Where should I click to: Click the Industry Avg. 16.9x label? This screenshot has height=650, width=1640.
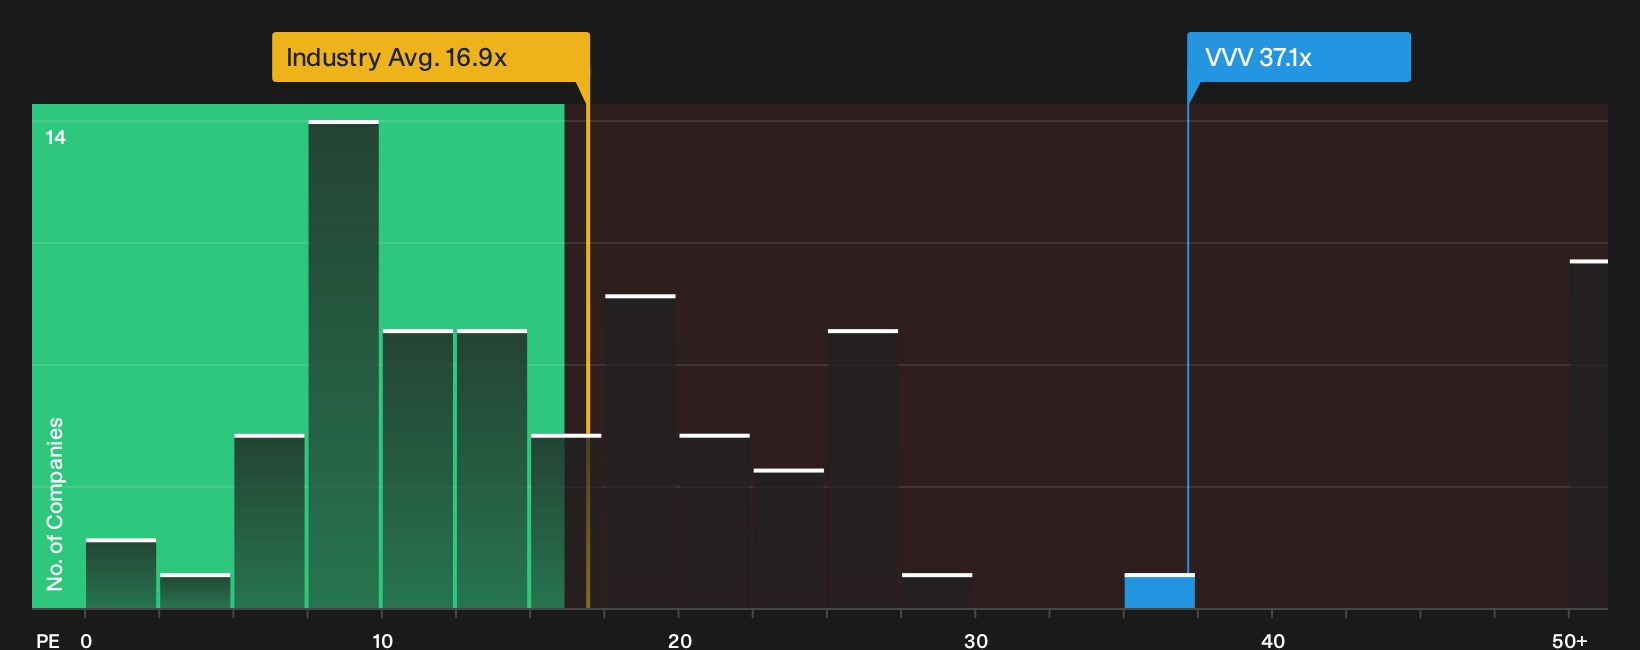pyautogui.click(x=431, y=57)
